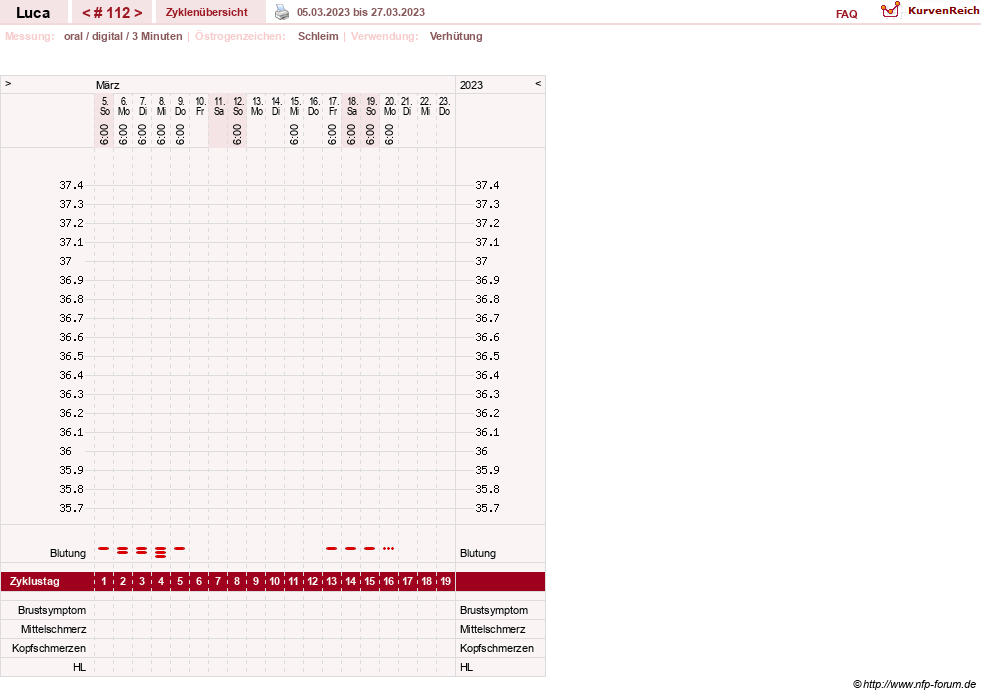Click the März month label
The height and width of the screenshot is (696, 981).
point(108,85)
